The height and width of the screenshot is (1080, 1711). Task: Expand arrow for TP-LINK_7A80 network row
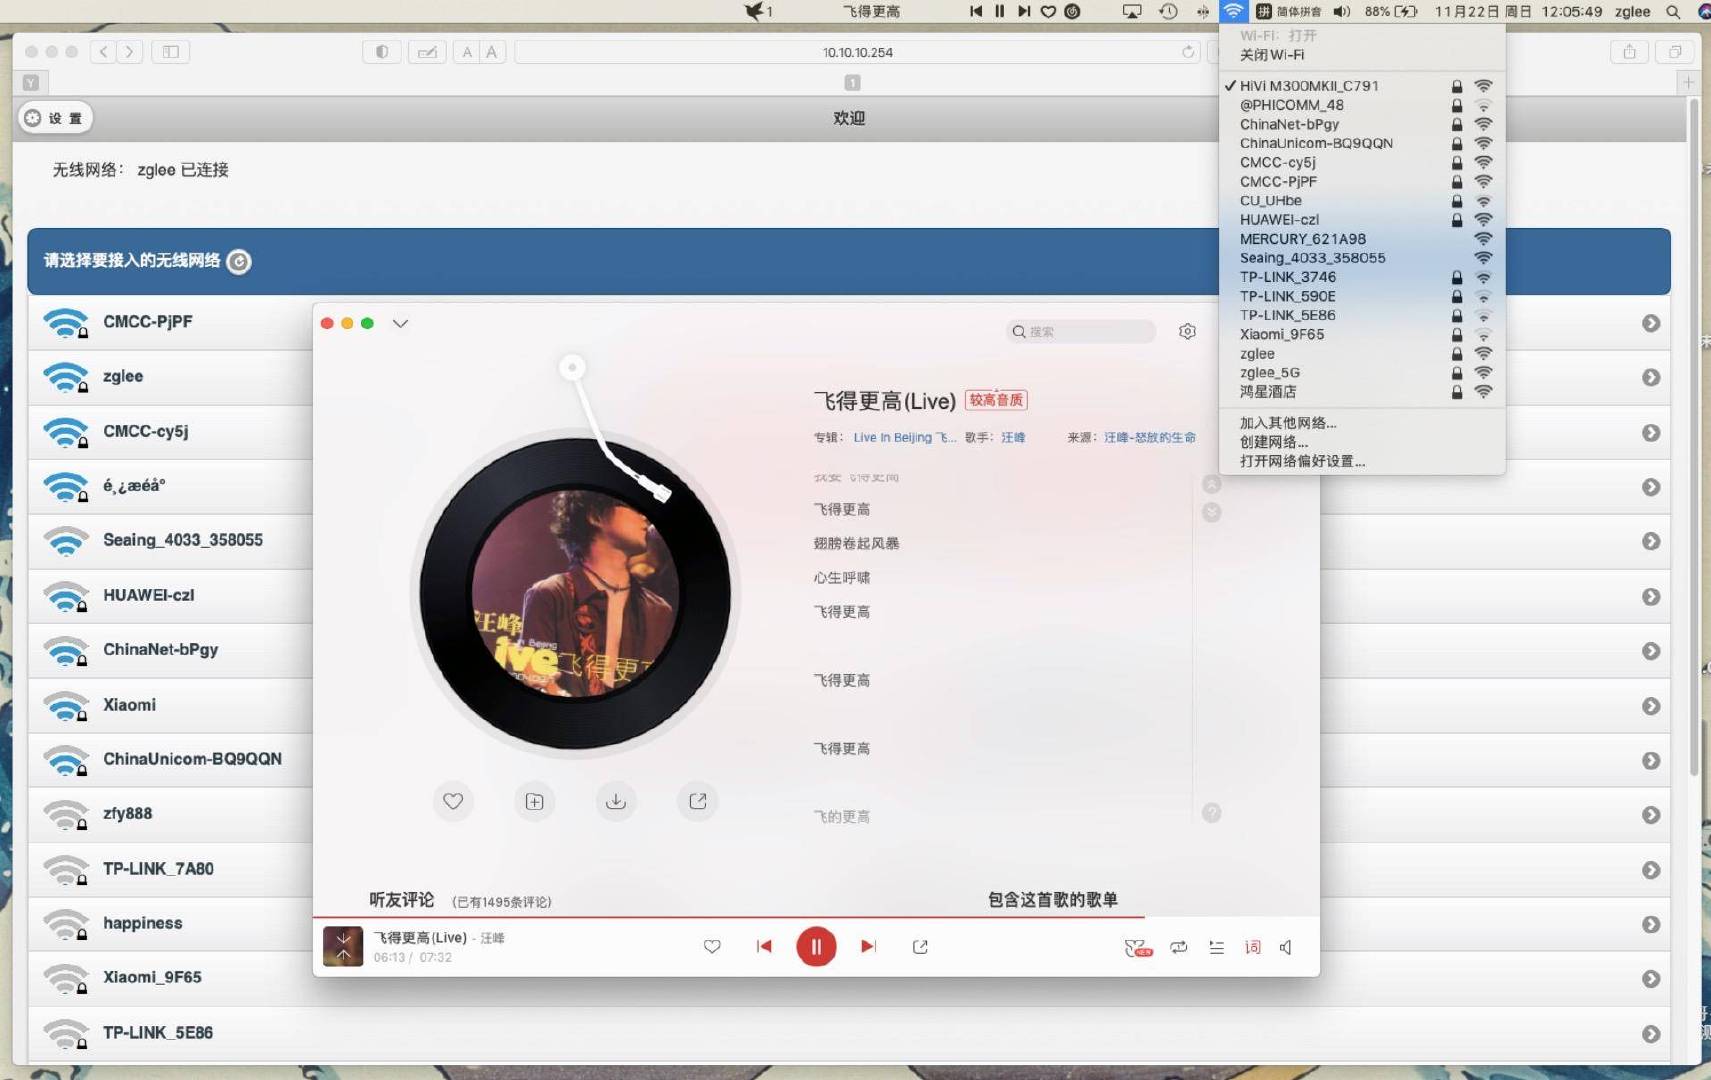click(1651, 870)
